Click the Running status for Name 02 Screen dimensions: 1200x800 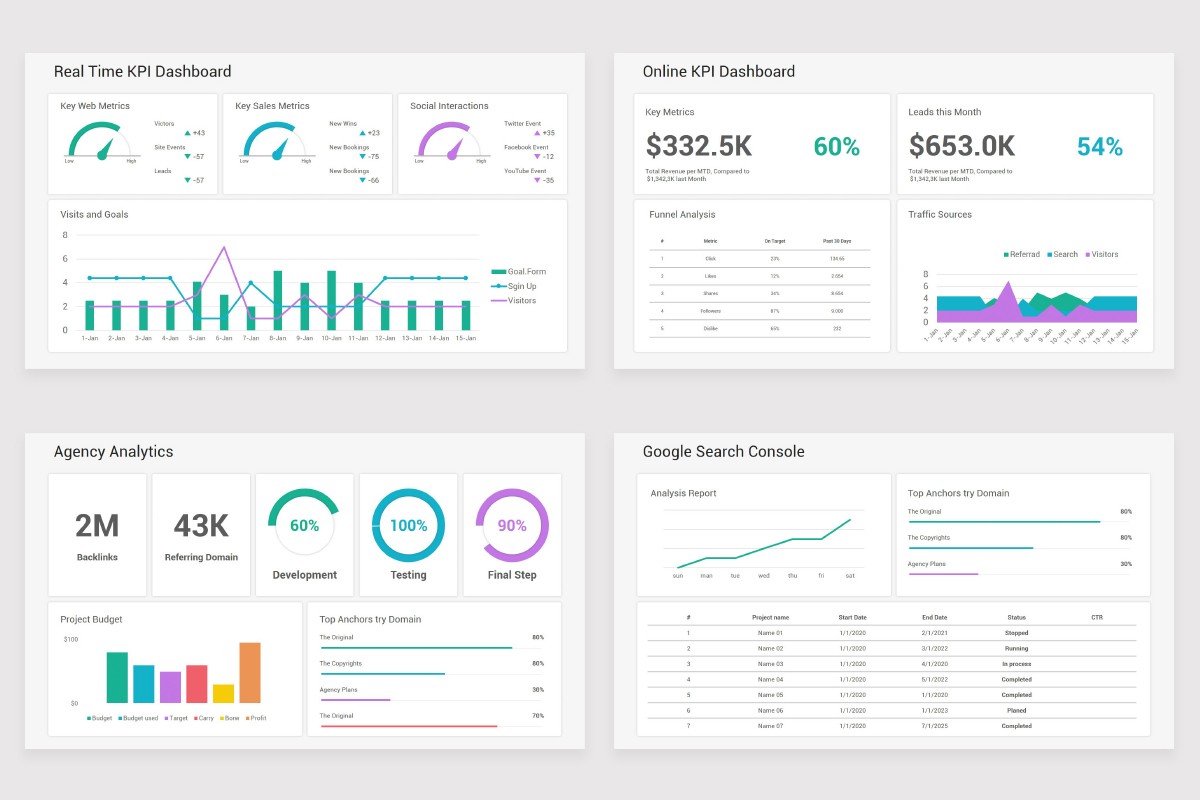point(1017,648)
